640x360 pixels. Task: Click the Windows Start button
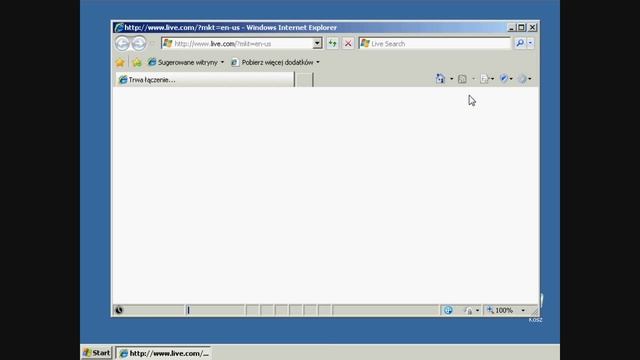coord(97,353)
